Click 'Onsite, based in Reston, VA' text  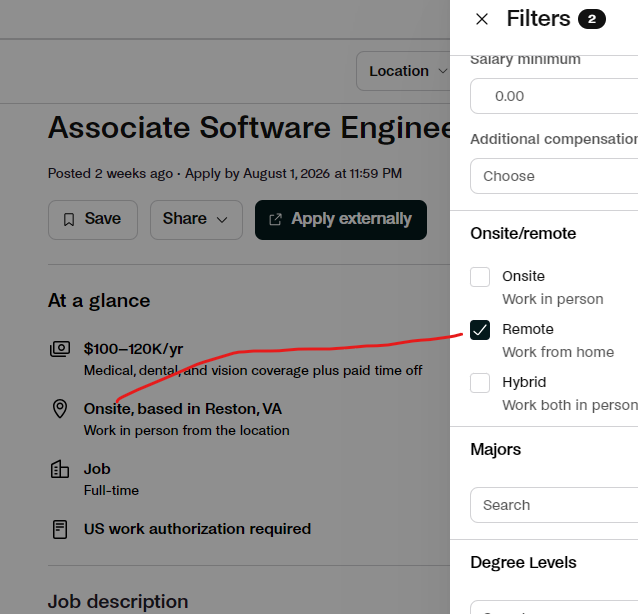click(x=183, y=409)
